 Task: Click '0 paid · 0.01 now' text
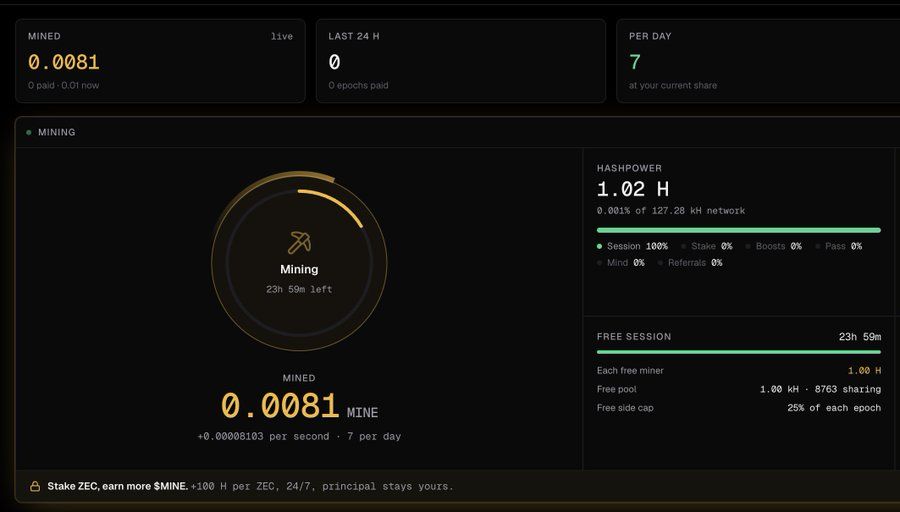pyautogui.click(x=64, y=85)
